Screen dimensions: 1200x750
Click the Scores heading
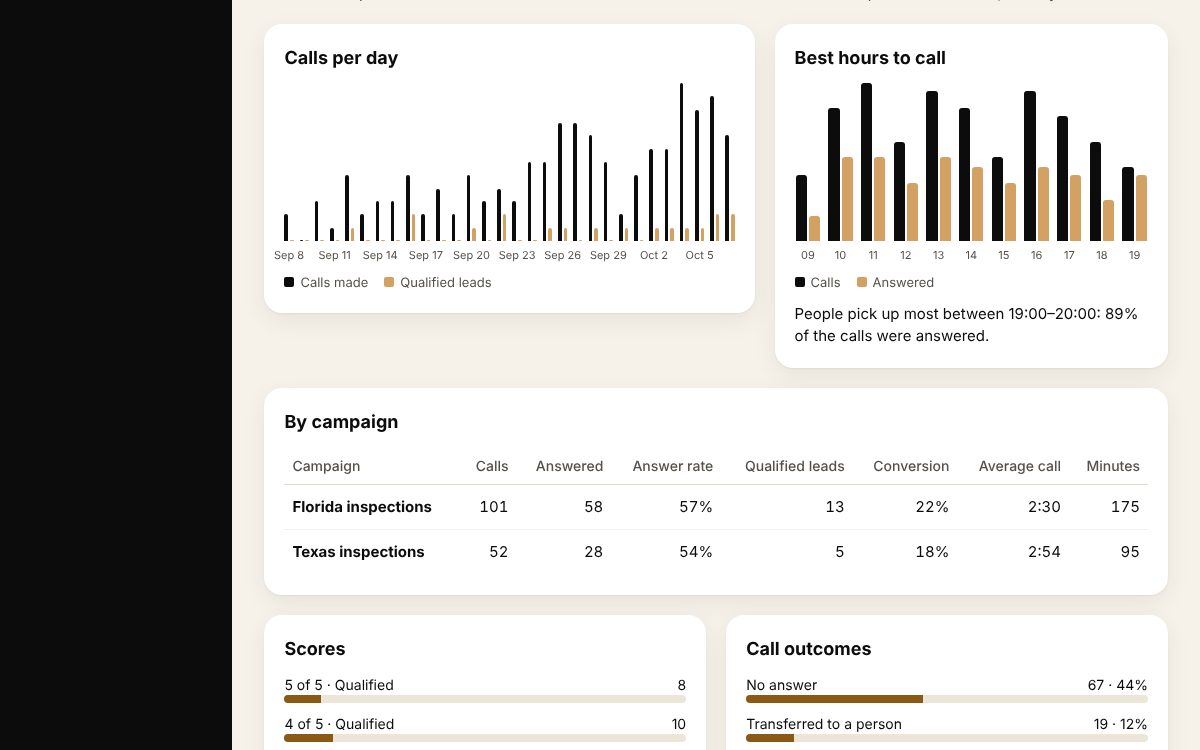coord(315,649)
